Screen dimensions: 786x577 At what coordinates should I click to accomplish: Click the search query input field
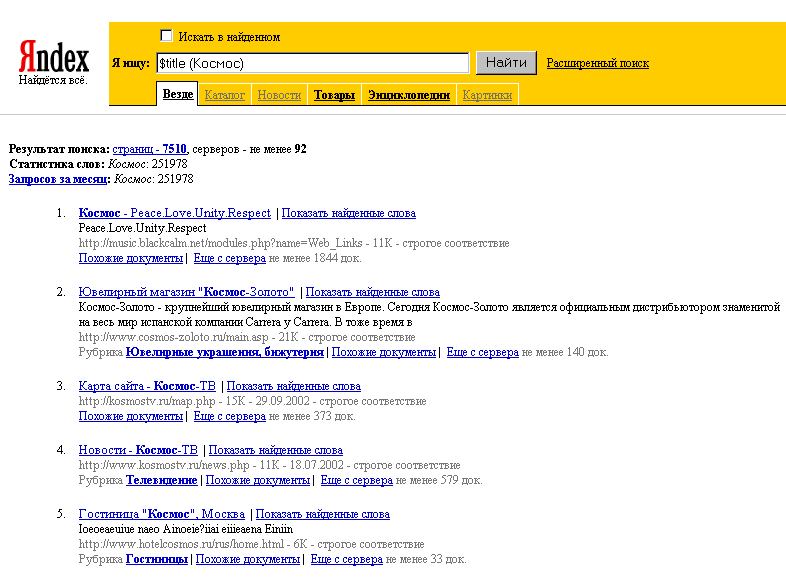313,63
